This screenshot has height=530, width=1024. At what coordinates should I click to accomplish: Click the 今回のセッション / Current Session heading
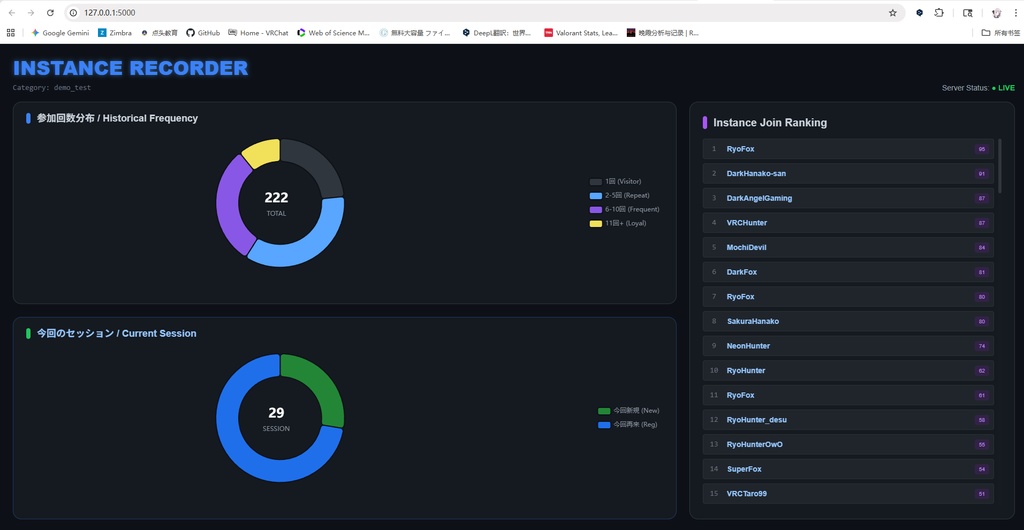116,334
